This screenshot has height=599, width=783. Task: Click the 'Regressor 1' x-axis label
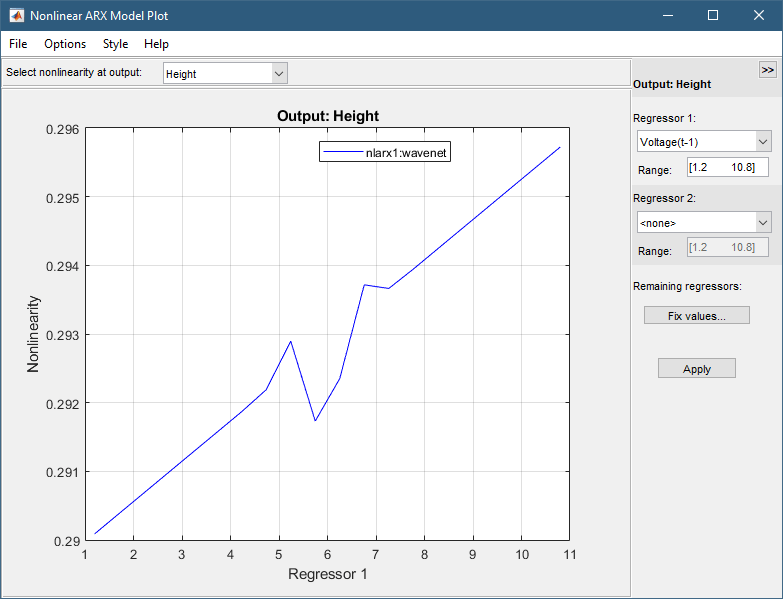328,574
